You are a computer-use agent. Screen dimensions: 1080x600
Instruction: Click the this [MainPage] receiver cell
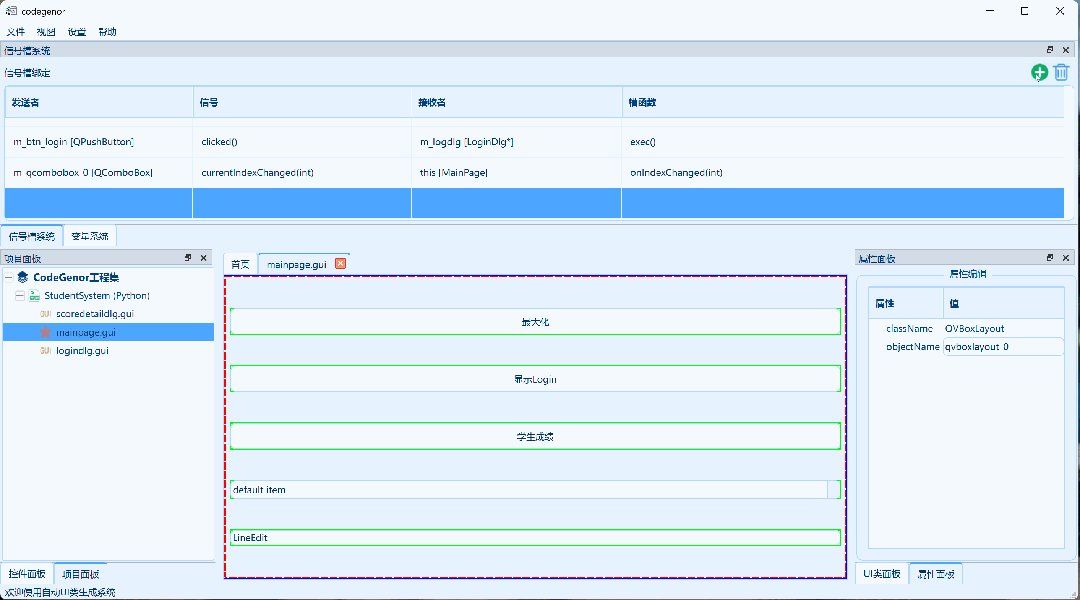coord(517,172)
